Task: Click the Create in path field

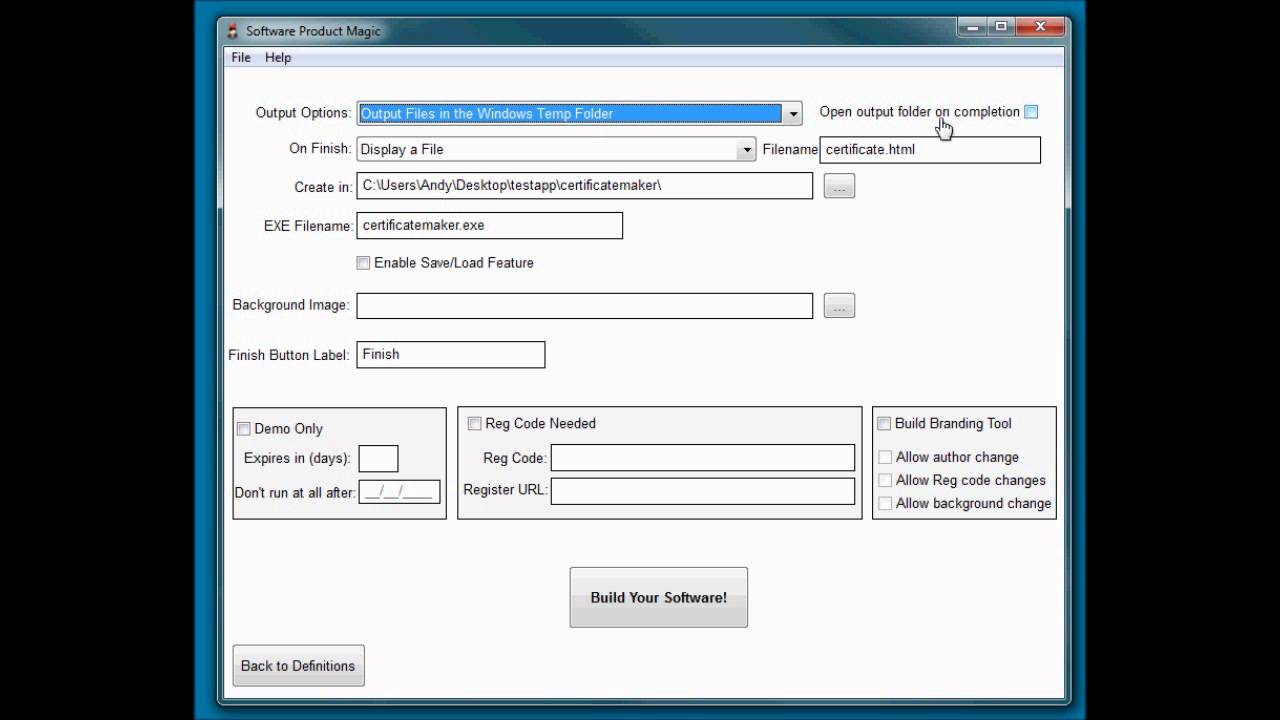Action: coord(584,186)
